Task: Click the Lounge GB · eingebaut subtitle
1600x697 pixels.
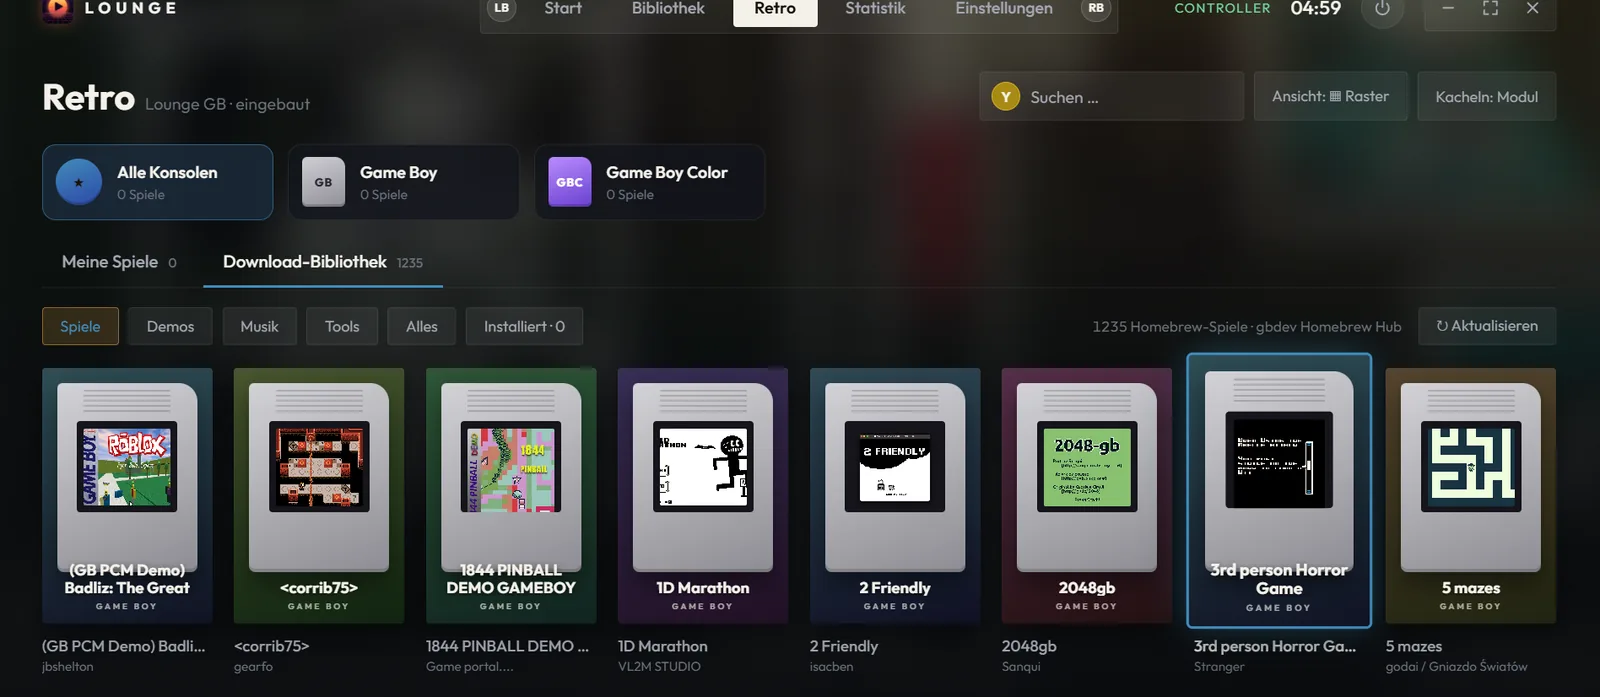Action: point(227,104)
